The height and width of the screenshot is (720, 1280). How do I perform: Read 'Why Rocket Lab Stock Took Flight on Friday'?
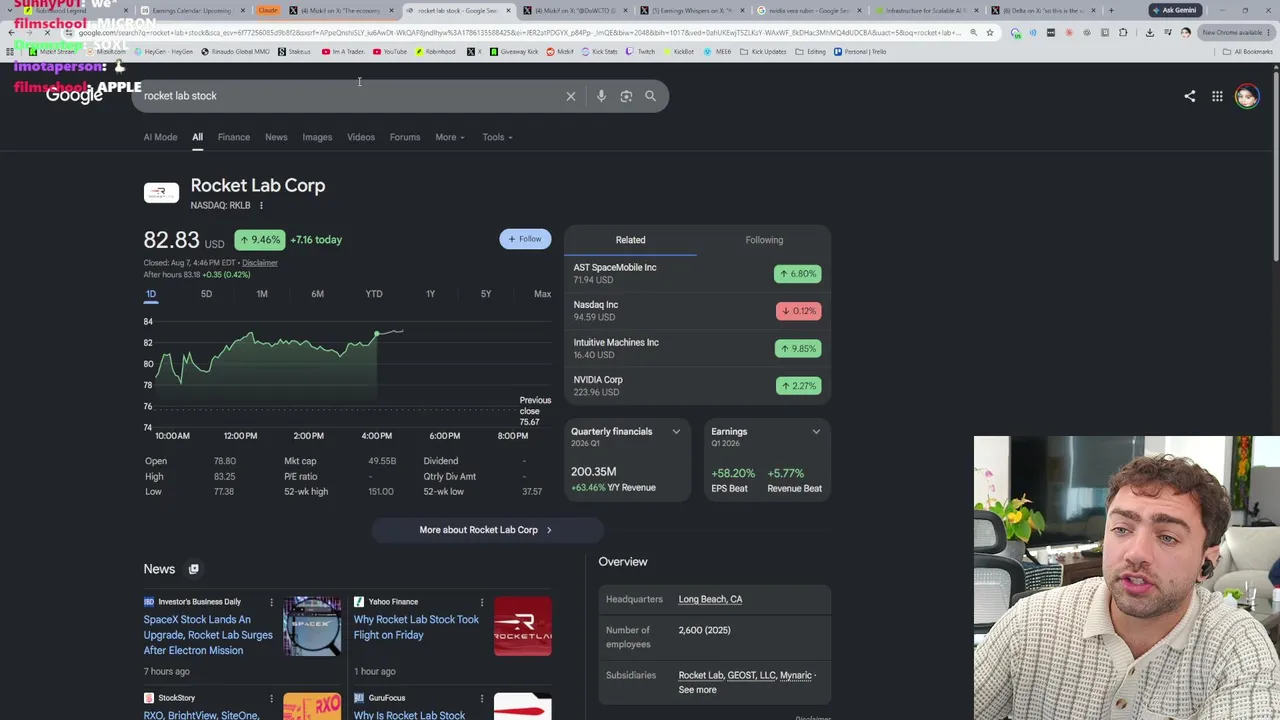pos(416,627)
